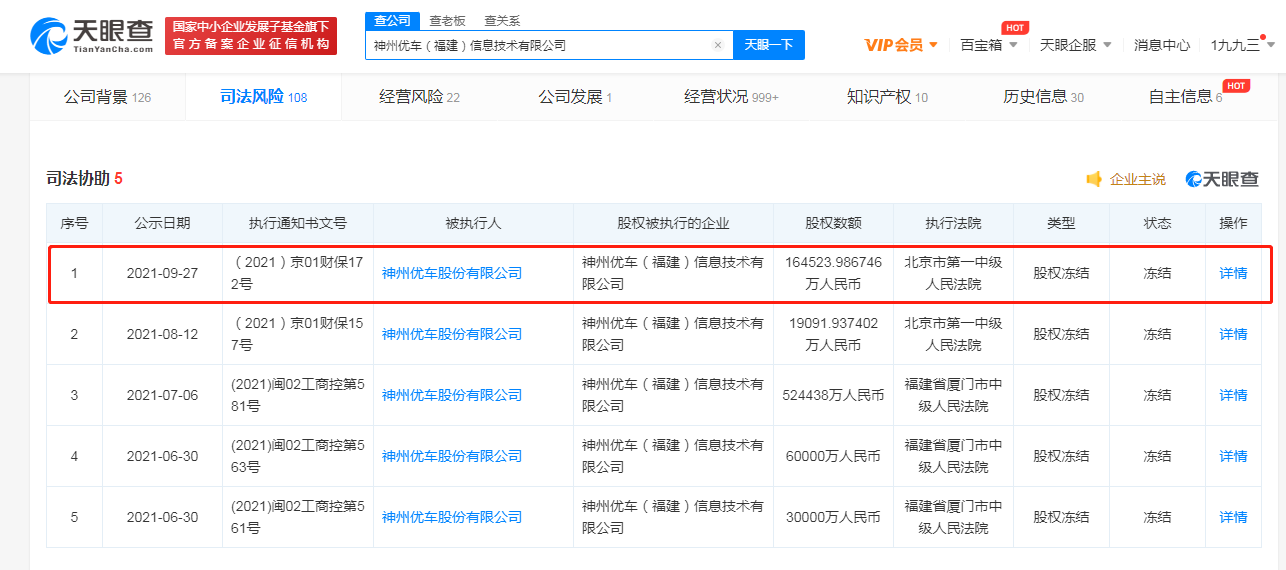Screen dimensions: 1286x570
Task: Open 消息中心 message center
Action: (x=1161, y=45)
